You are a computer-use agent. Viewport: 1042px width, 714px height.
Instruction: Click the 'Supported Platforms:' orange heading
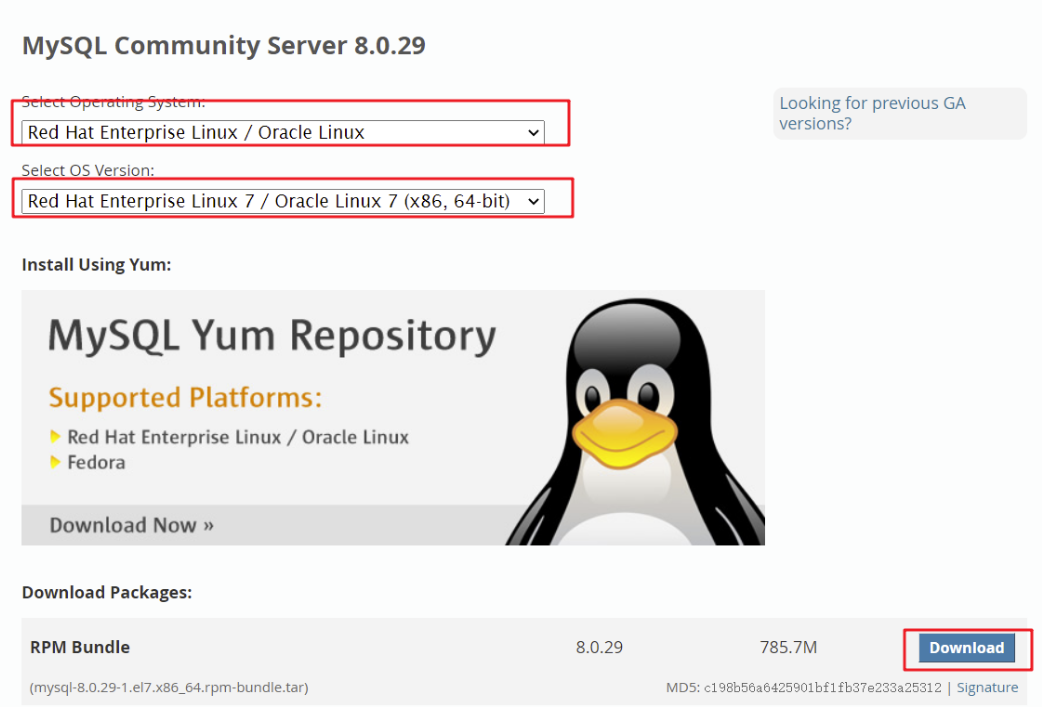point(185,398)
